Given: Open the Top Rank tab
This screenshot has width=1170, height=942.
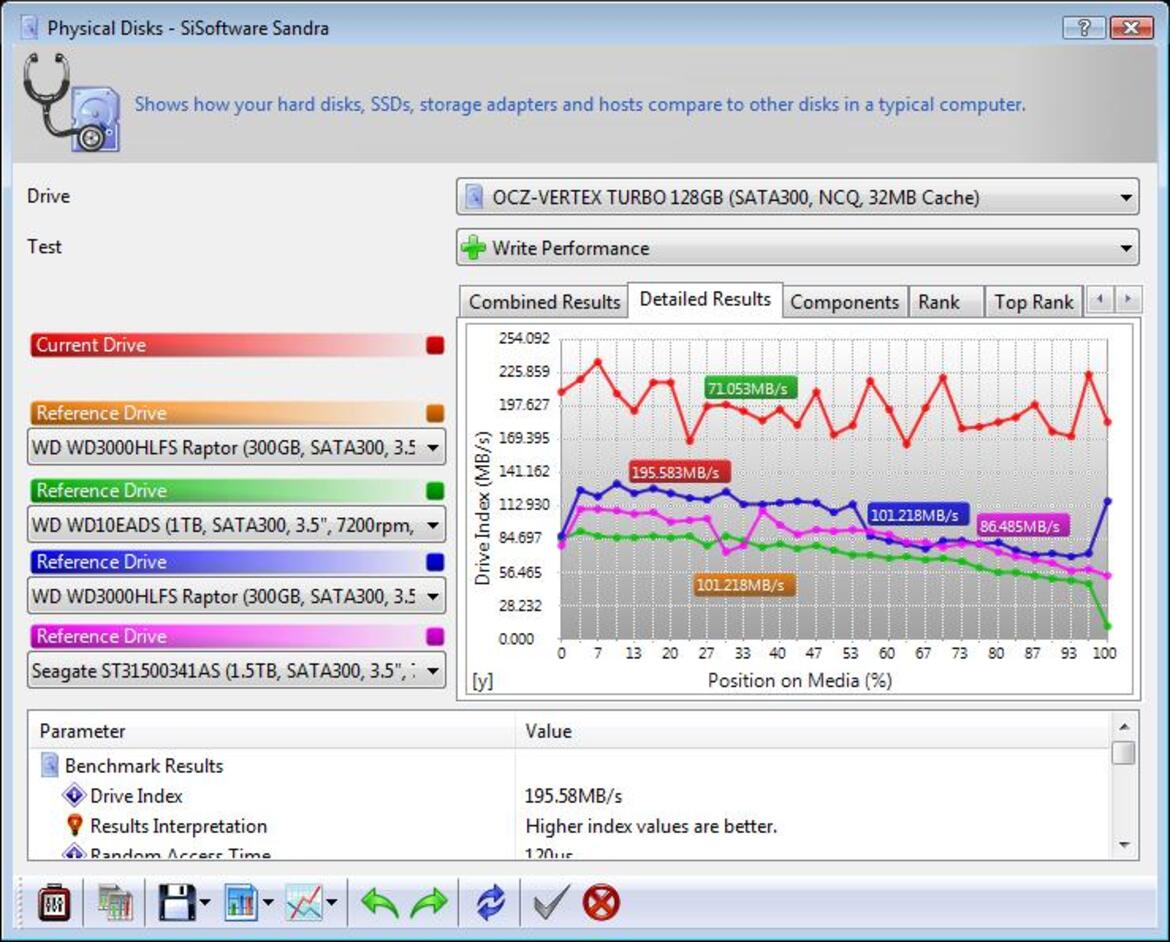Looking at the screenshot, I should pyautogui.click(x=1033, y=302).
